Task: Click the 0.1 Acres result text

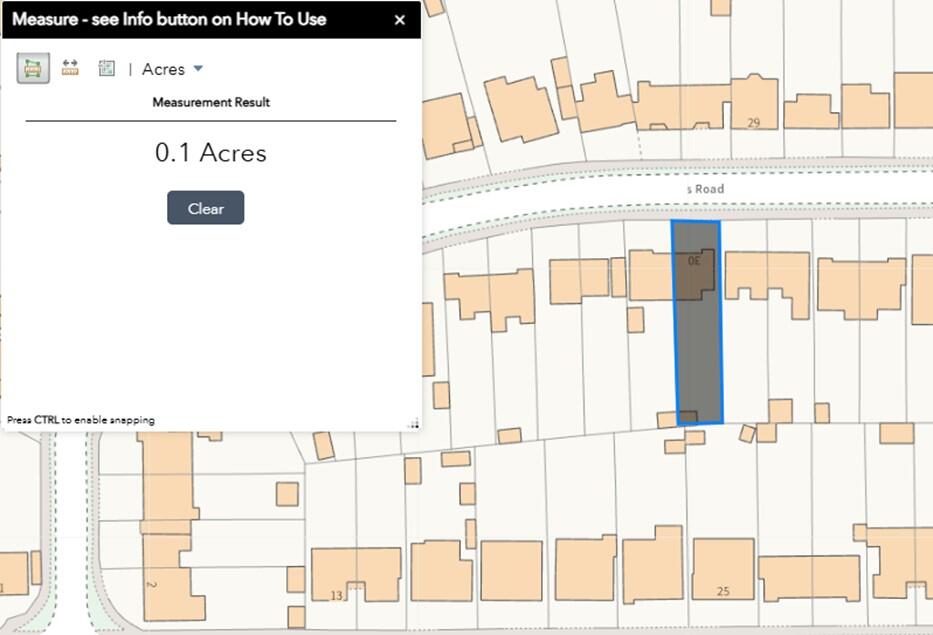Action: coord(210,153)
